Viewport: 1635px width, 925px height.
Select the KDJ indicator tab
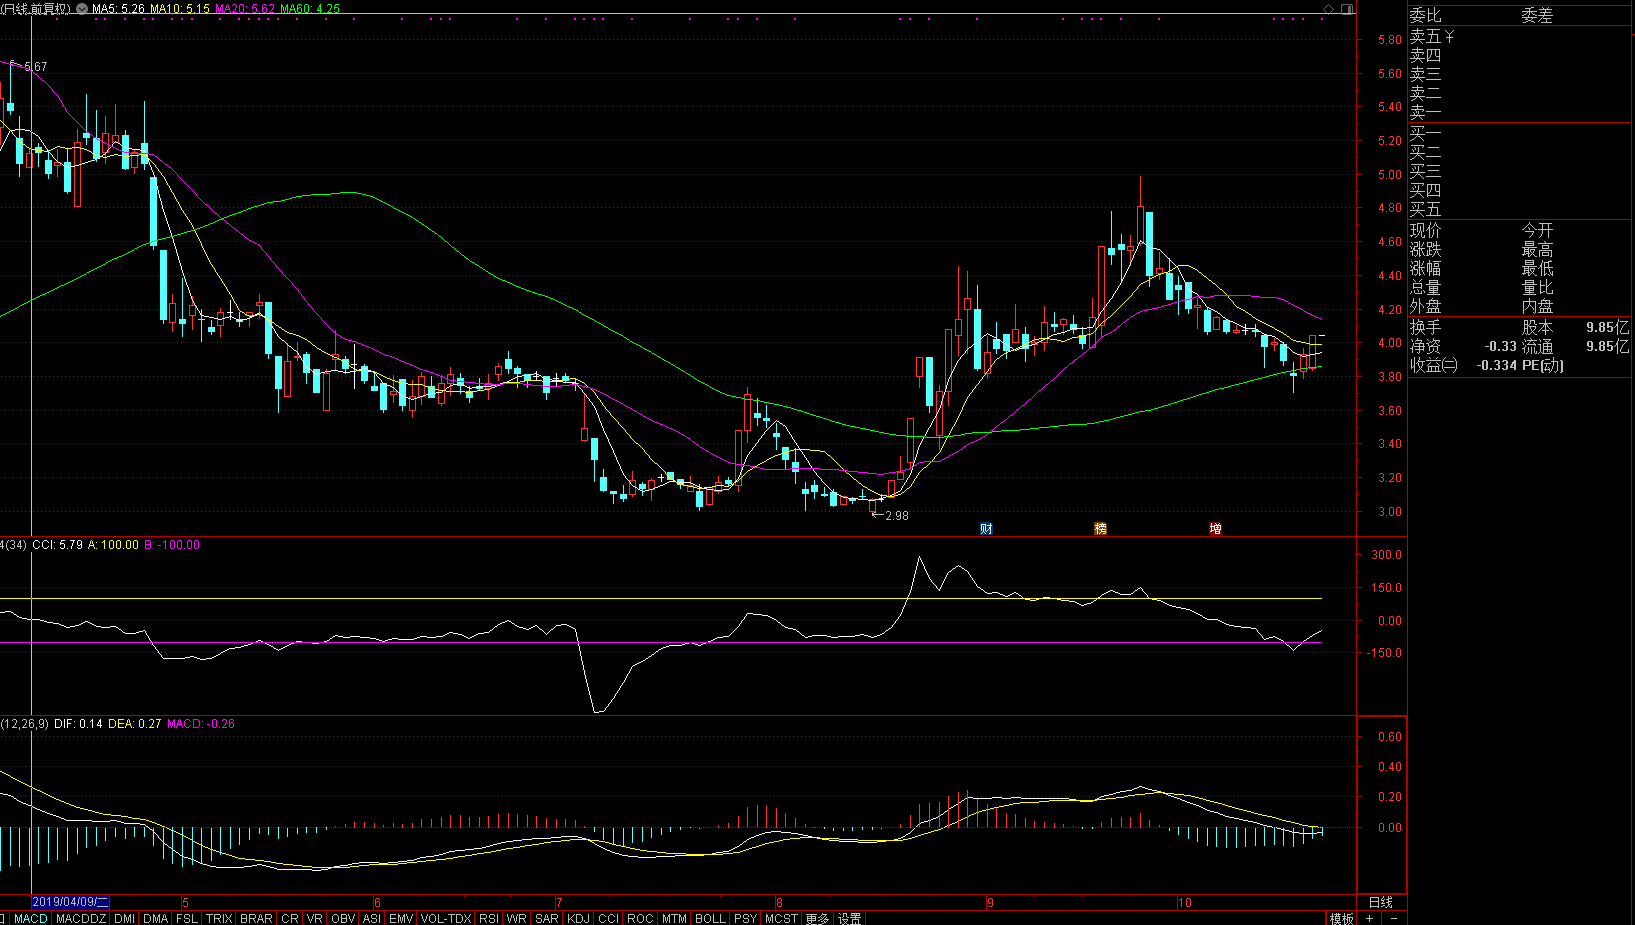[578, 918]
